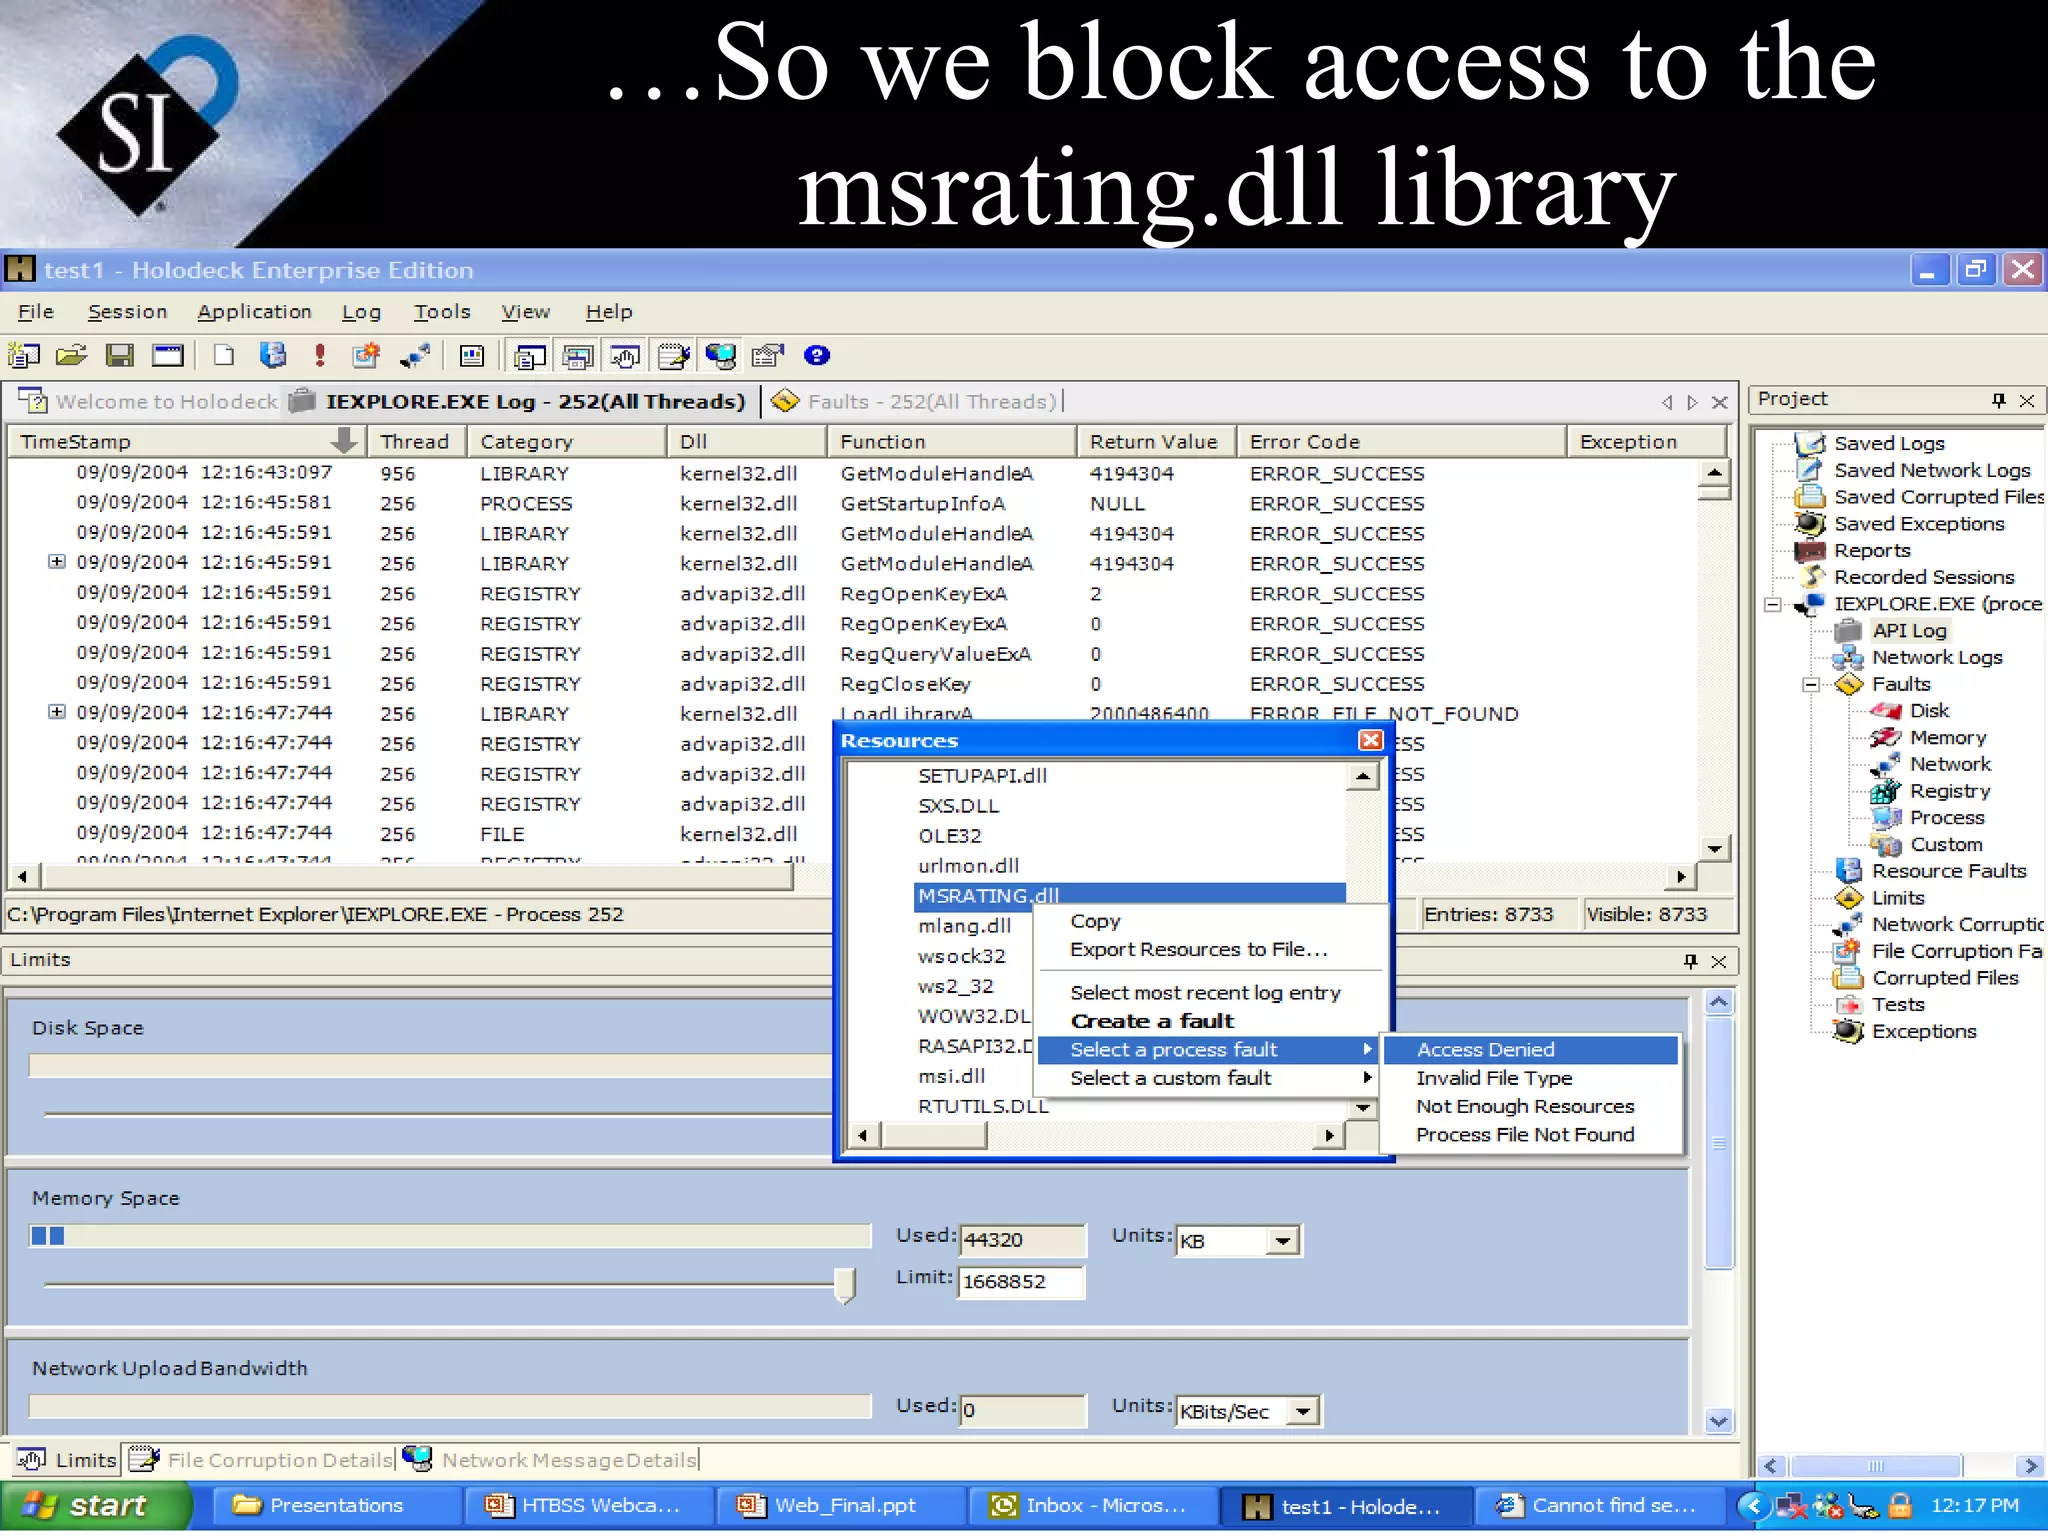Click the blank page toolbar icon
The width and height of the screenshot is (2048, 1536).
pyautogui.click(x=224, y=355)
